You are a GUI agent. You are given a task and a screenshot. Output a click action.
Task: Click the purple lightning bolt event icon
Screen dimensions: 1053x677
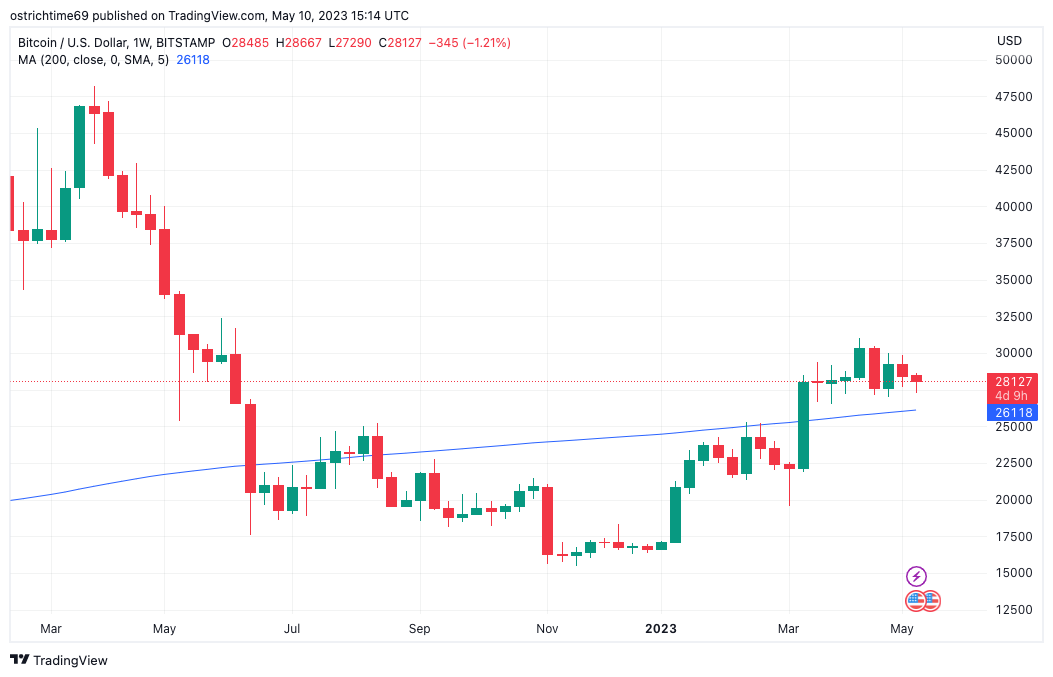pyautogui.click(x=916, y=576)
